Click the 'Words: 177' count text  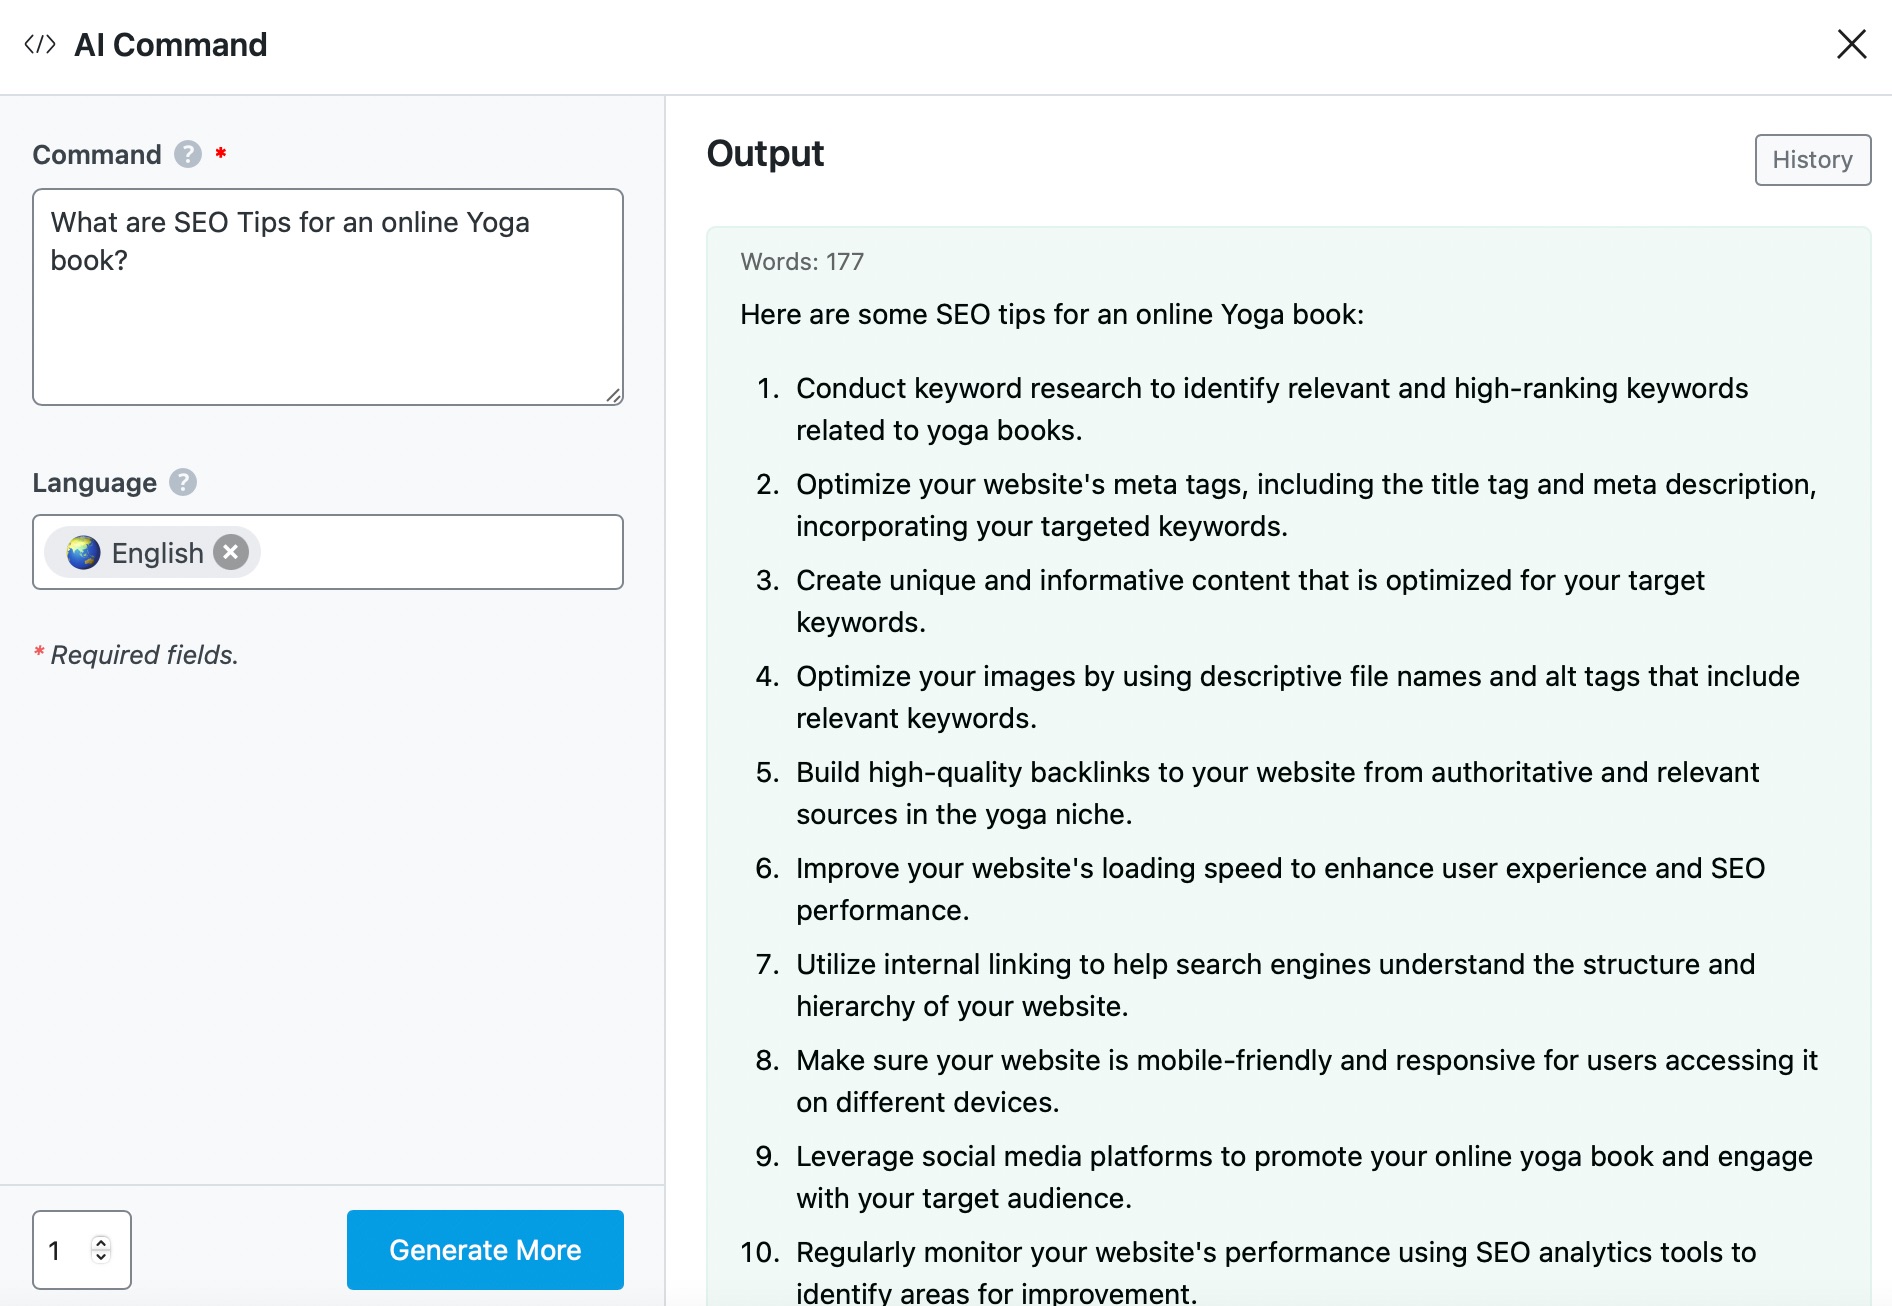click(x=802, y=262)
